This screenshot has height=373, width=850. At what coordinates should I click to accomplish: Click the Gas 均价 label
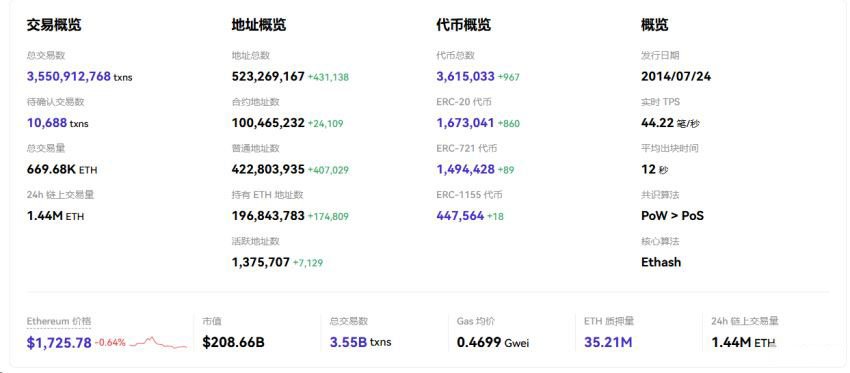tap(476, 321)
